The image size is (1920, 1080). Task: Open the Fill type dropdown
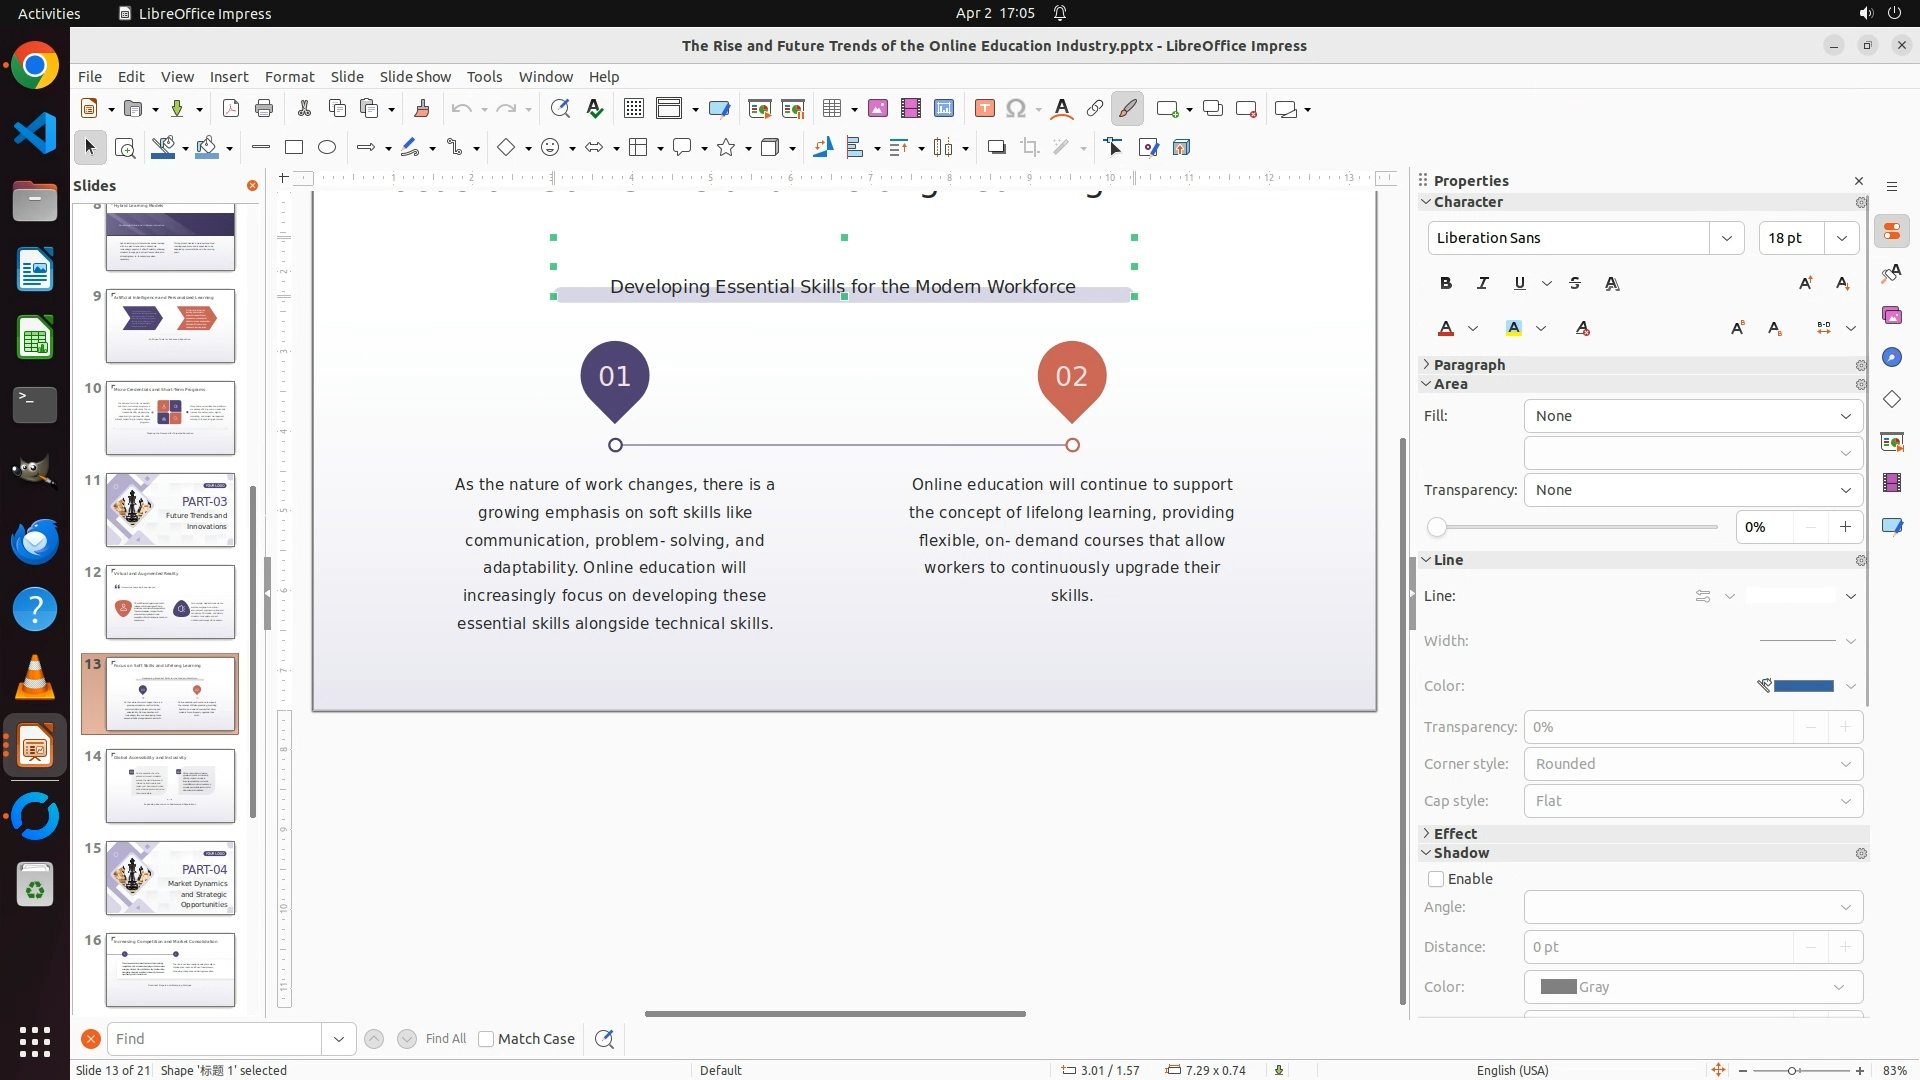(x=1693, y=416)
